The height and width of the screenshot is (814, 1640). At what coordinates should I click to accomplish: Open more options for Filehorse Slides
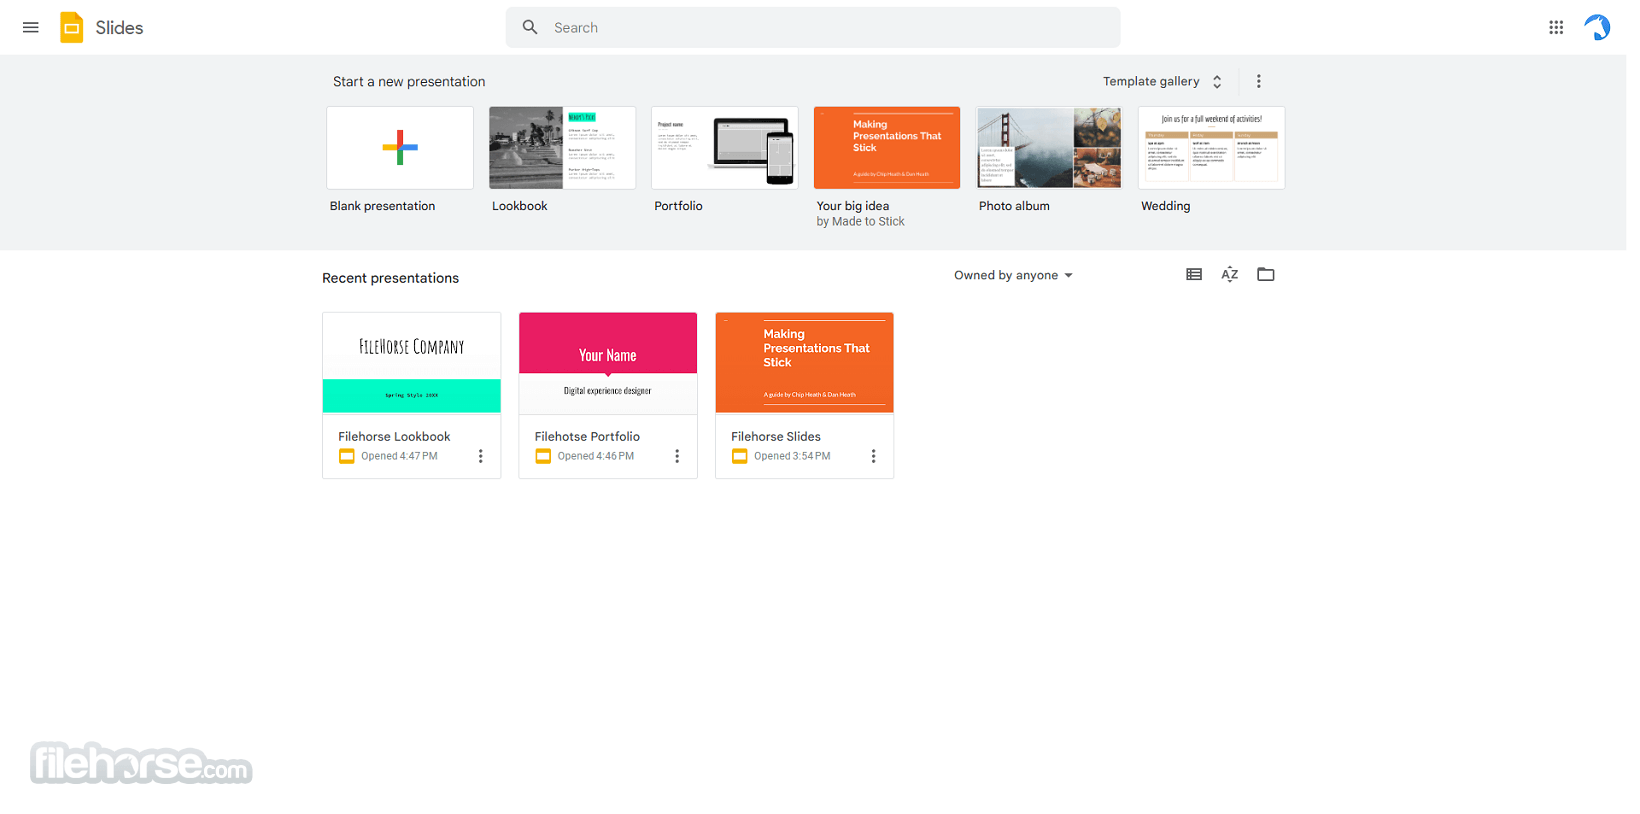pyautogui.click(x=873, y=456)
